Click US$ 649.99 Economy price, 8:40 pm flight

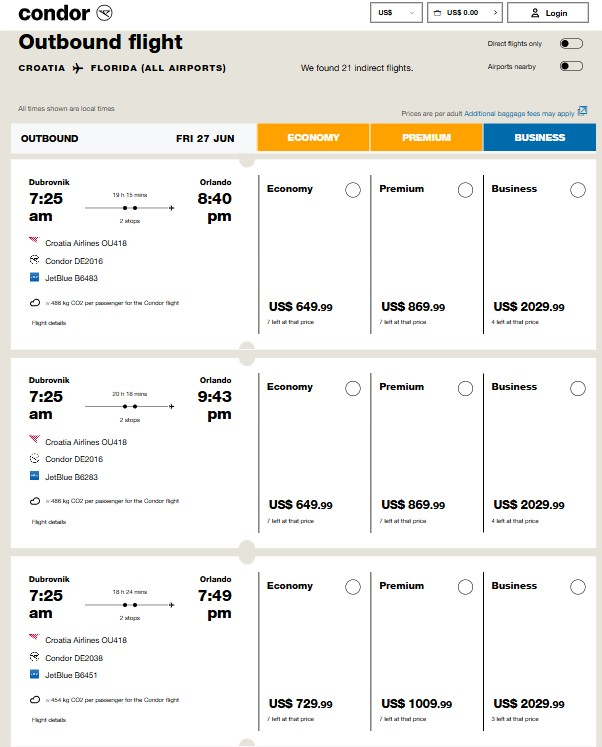[301, 307]
